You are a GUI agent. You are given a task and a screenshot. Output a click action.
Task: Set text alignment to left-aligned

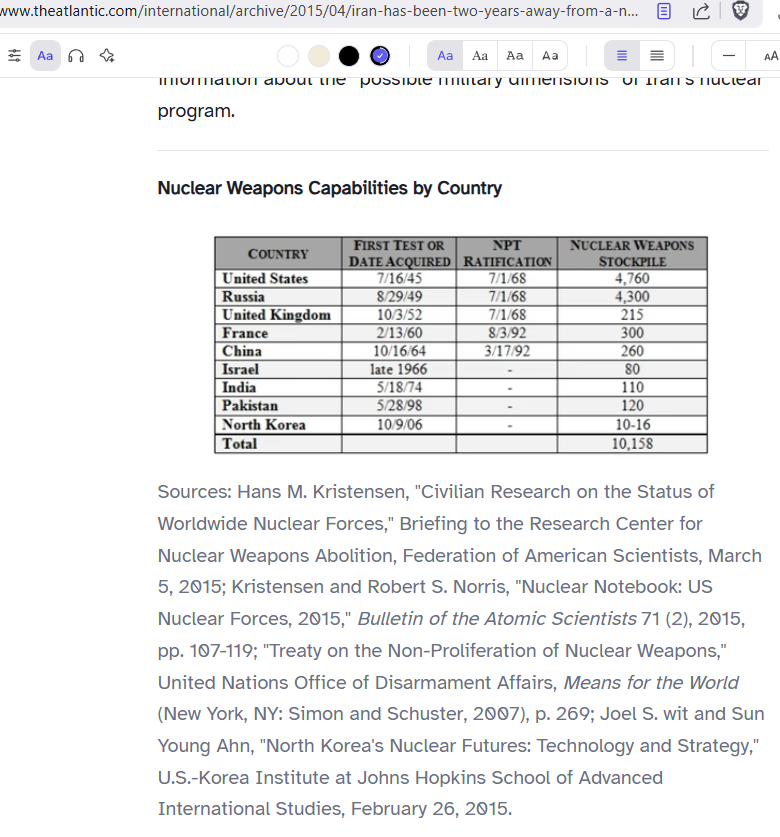pos(622,56)
